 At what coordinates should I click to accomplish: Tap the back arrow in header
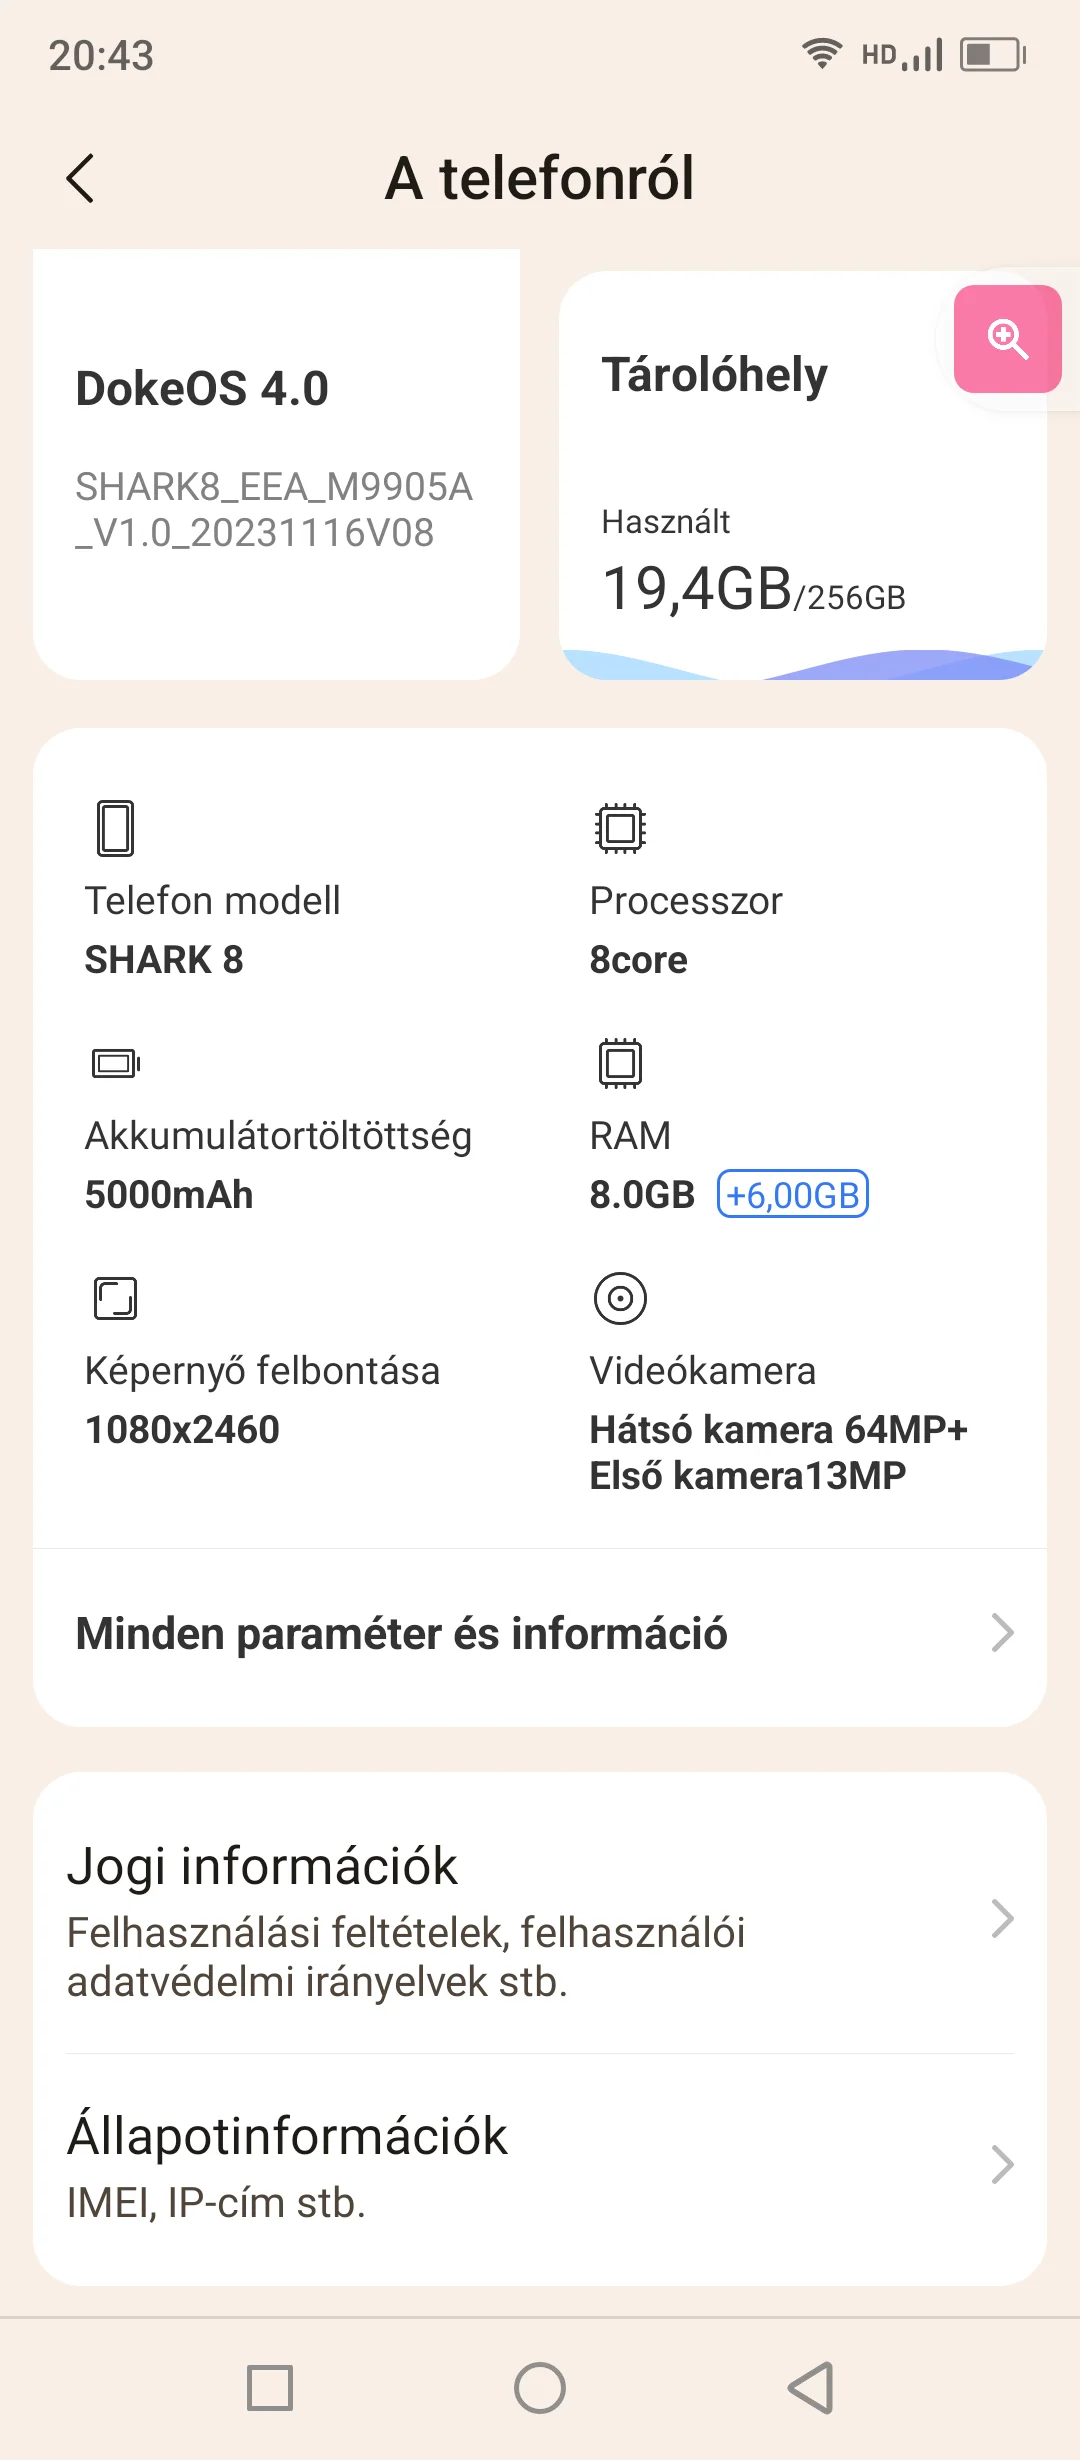click(80, 179)
